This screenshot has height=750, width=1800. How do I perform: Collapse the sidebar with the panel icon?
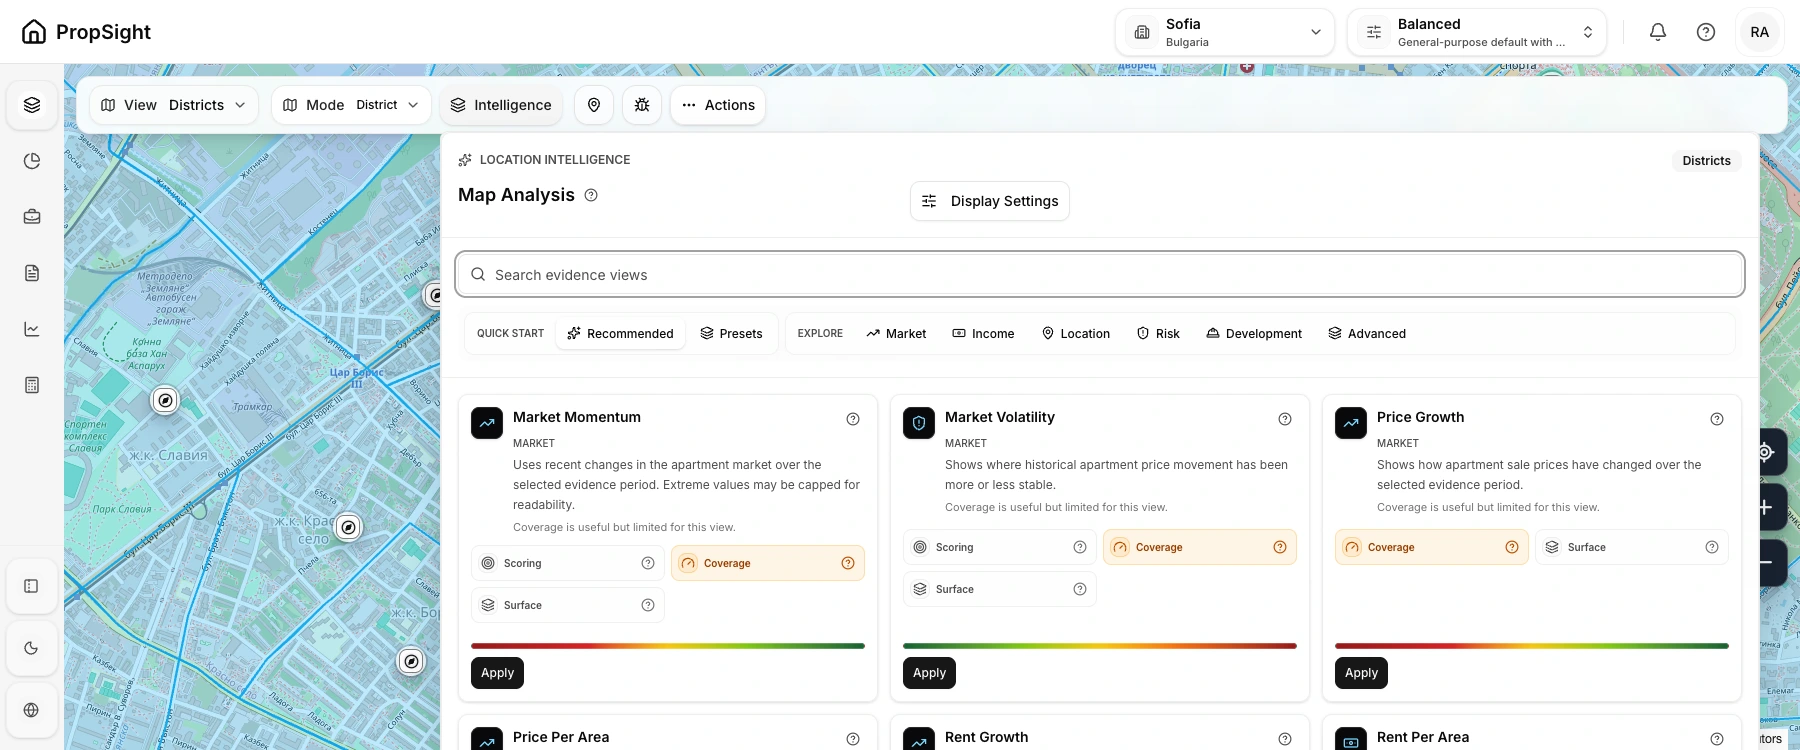point(31,586)
